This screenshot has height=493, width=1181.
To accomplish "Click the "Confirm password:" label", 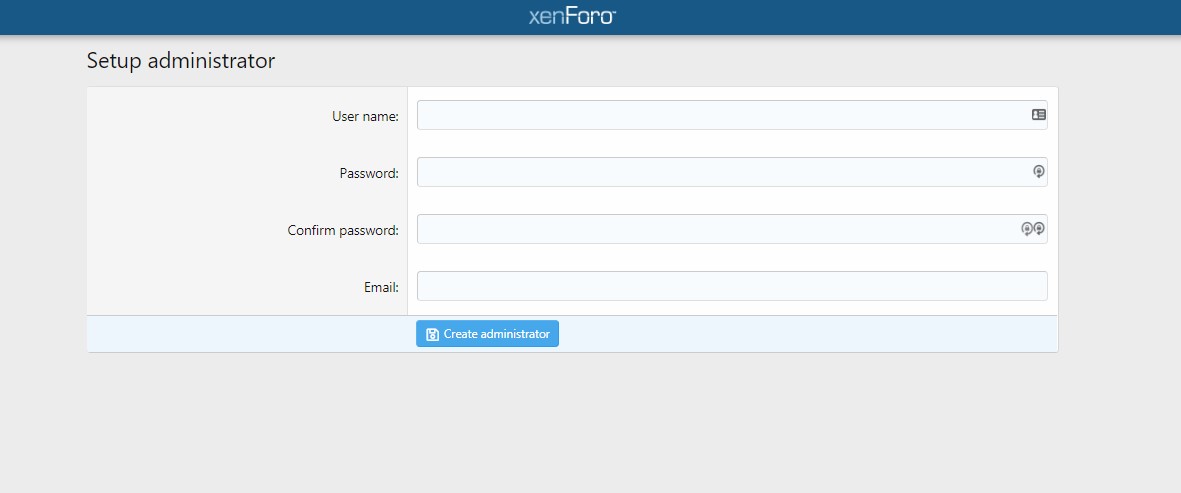I will [343, 230].
